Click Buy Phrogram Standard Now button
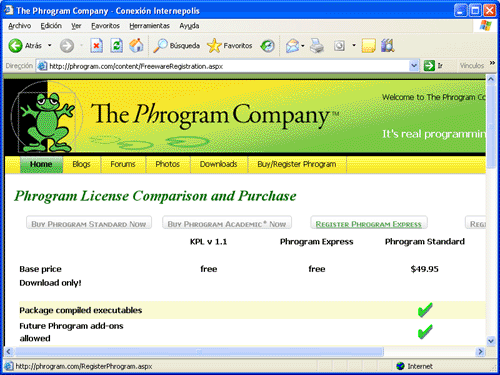500x375 pixels. point(89,223)
